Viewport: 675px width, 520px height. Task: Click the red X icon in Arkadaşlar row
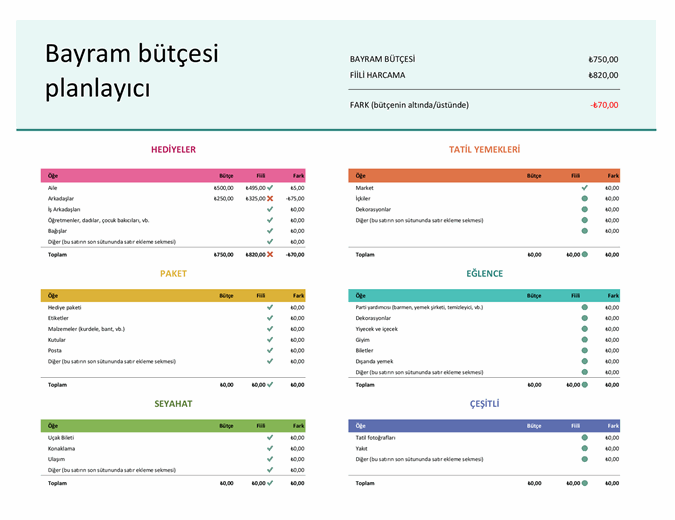pyautogui.click(x=270, y=198)
